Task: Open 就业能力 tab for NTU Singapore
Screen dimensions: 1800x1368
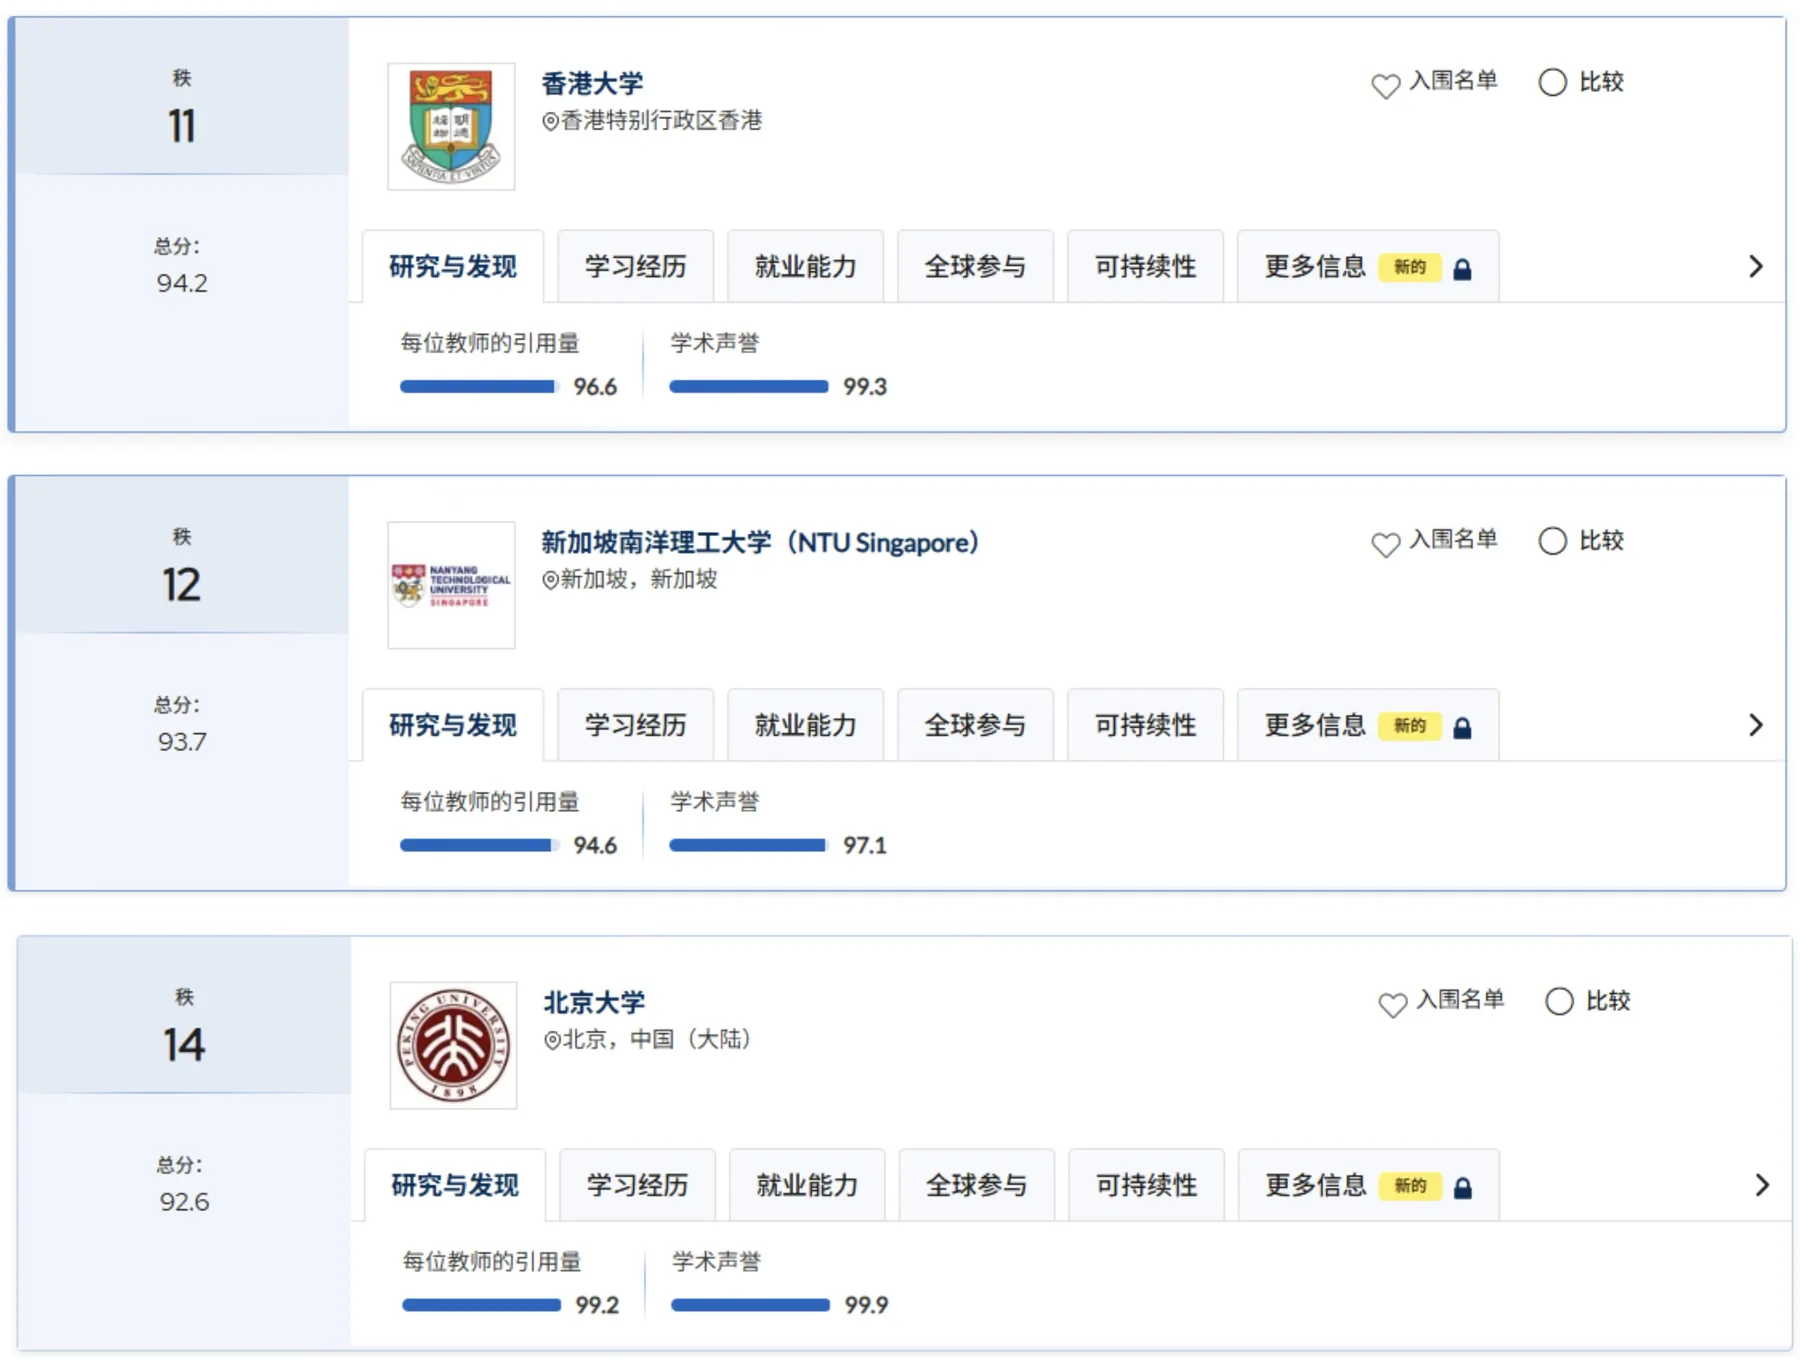Action: (x=805, y=725)
